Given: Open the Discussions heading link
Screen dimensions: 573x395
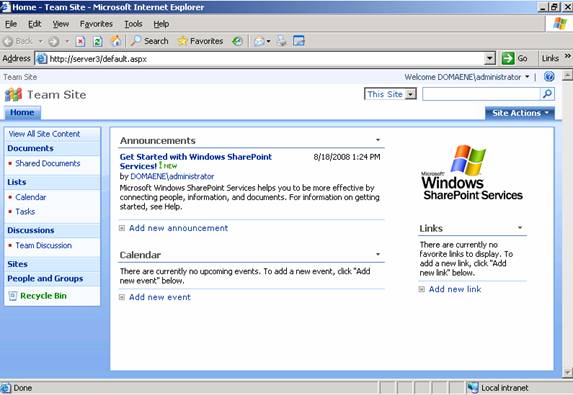Looking at the screenshot, I should pyautogui.click(x=31, y=230).
